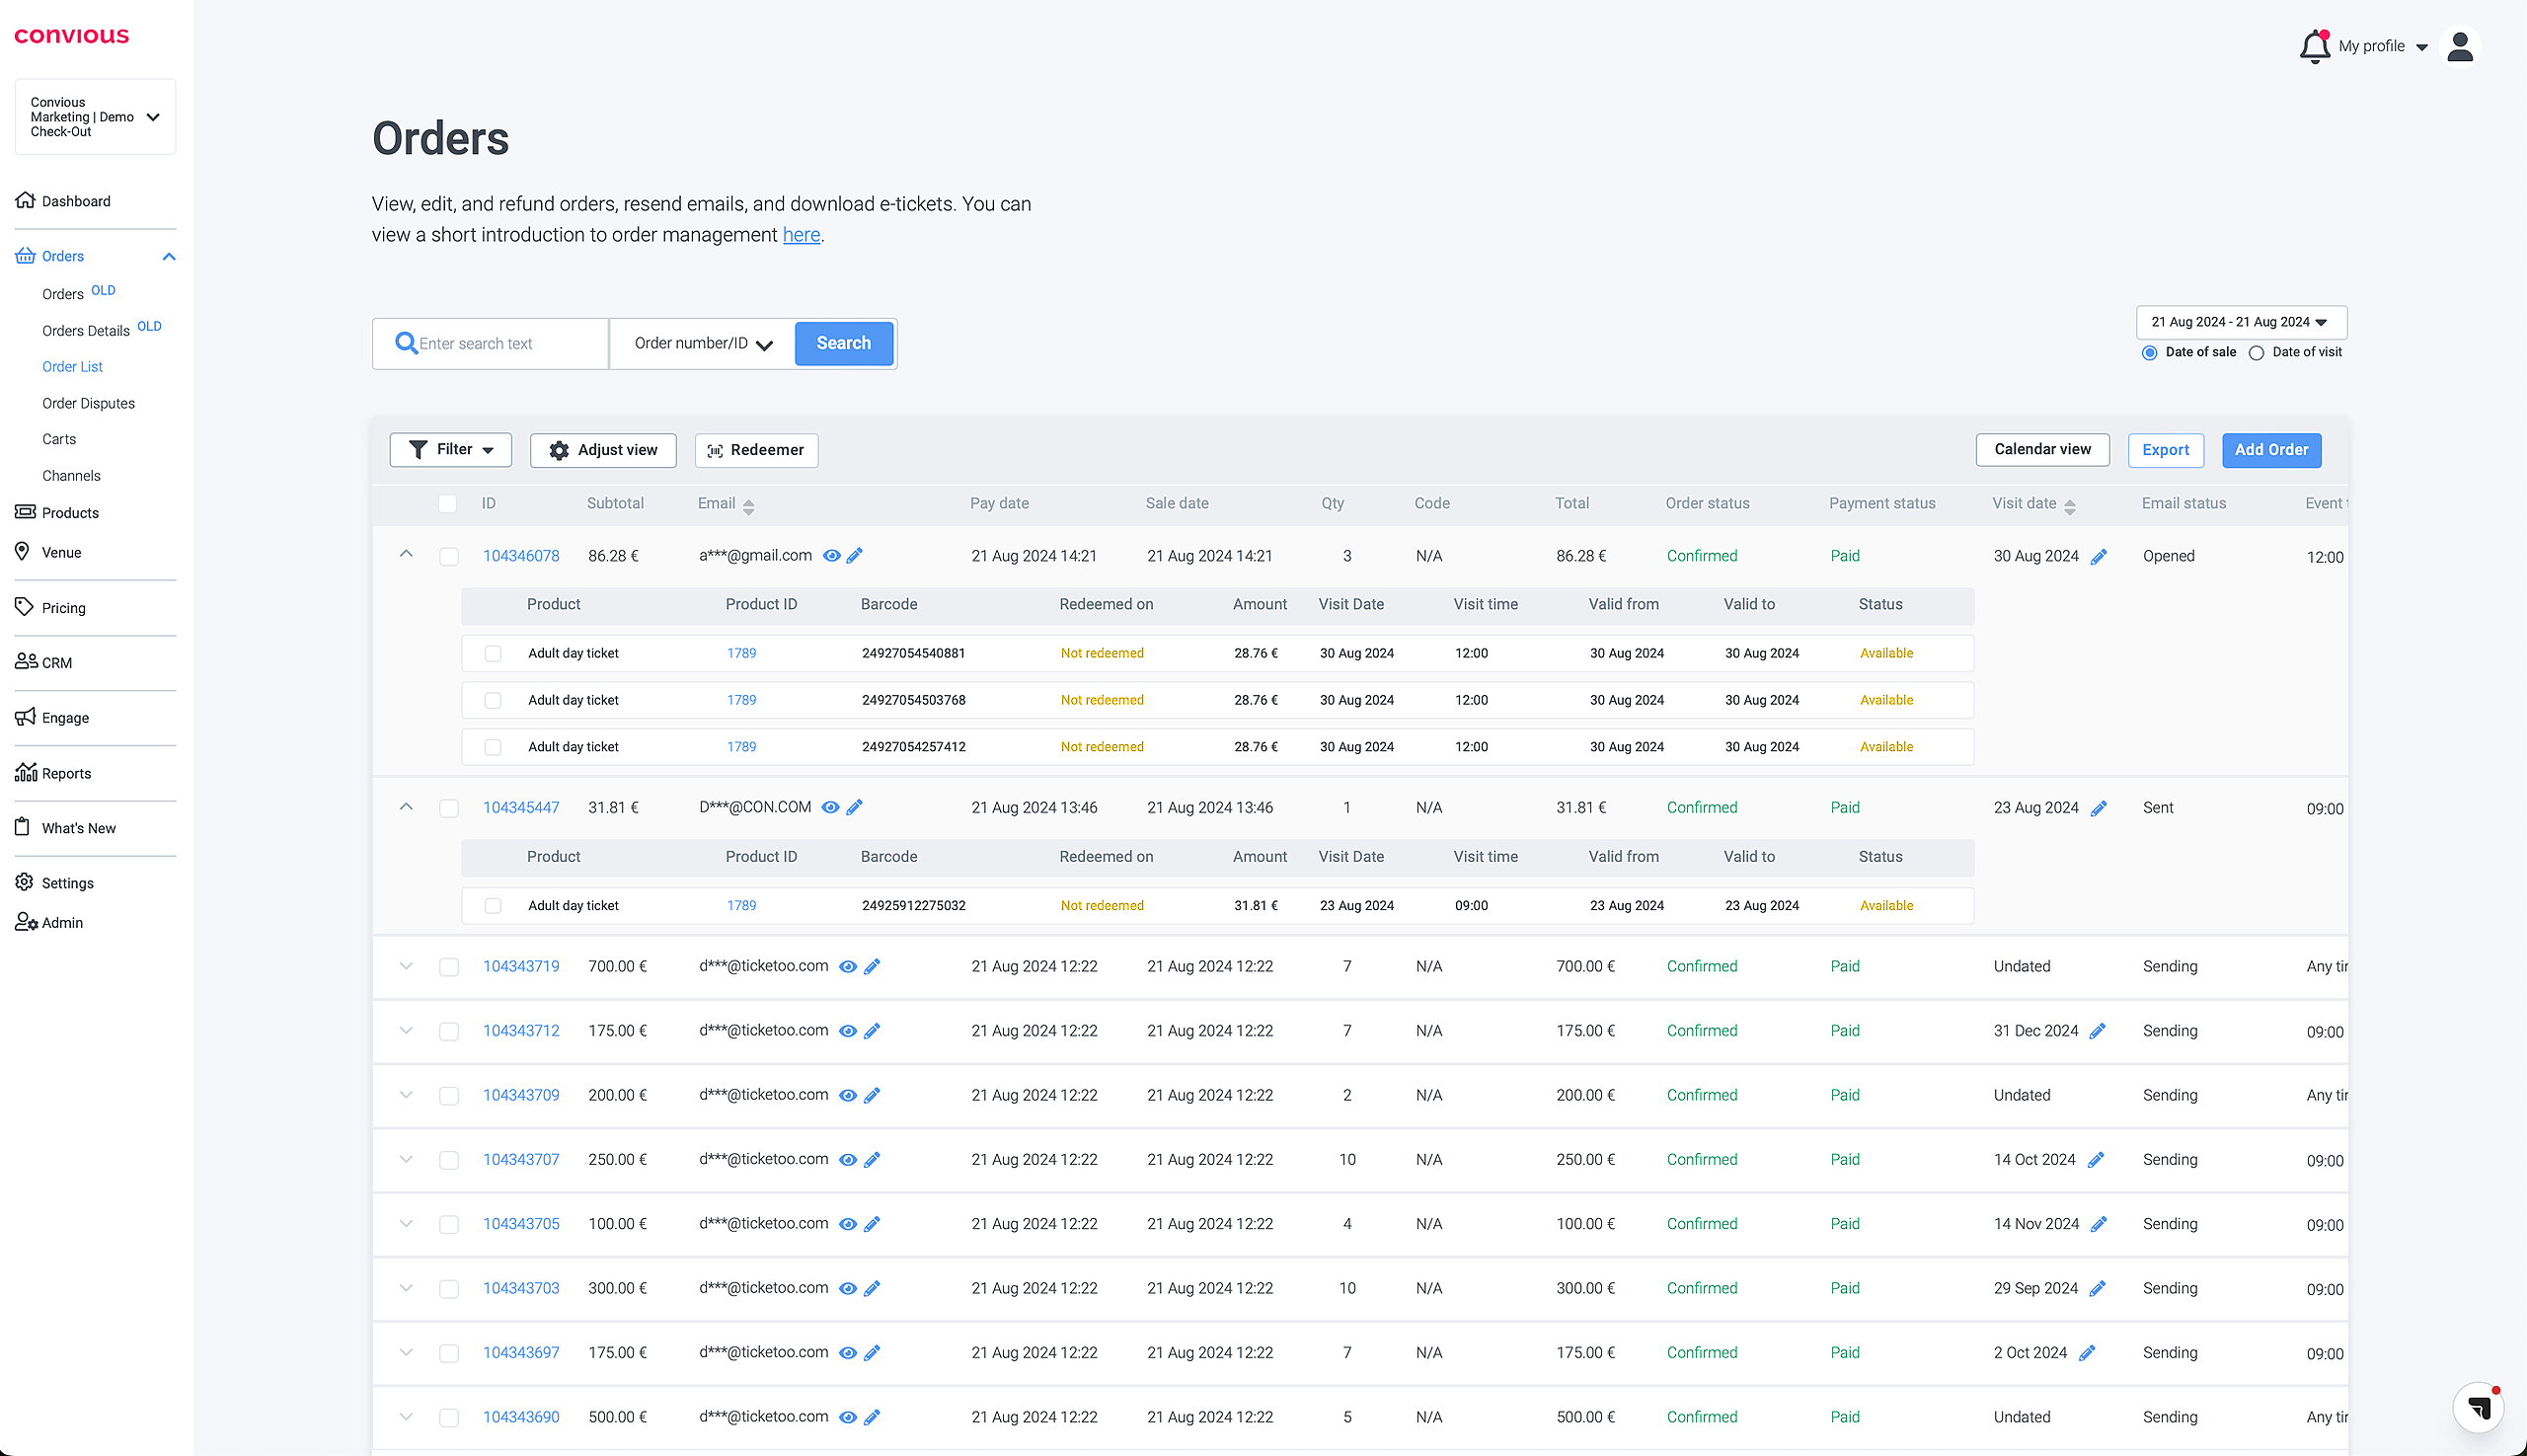Screen dimensions: 2527x1456
Task: Click the notifications bell icon
Action: (2314, 47)
